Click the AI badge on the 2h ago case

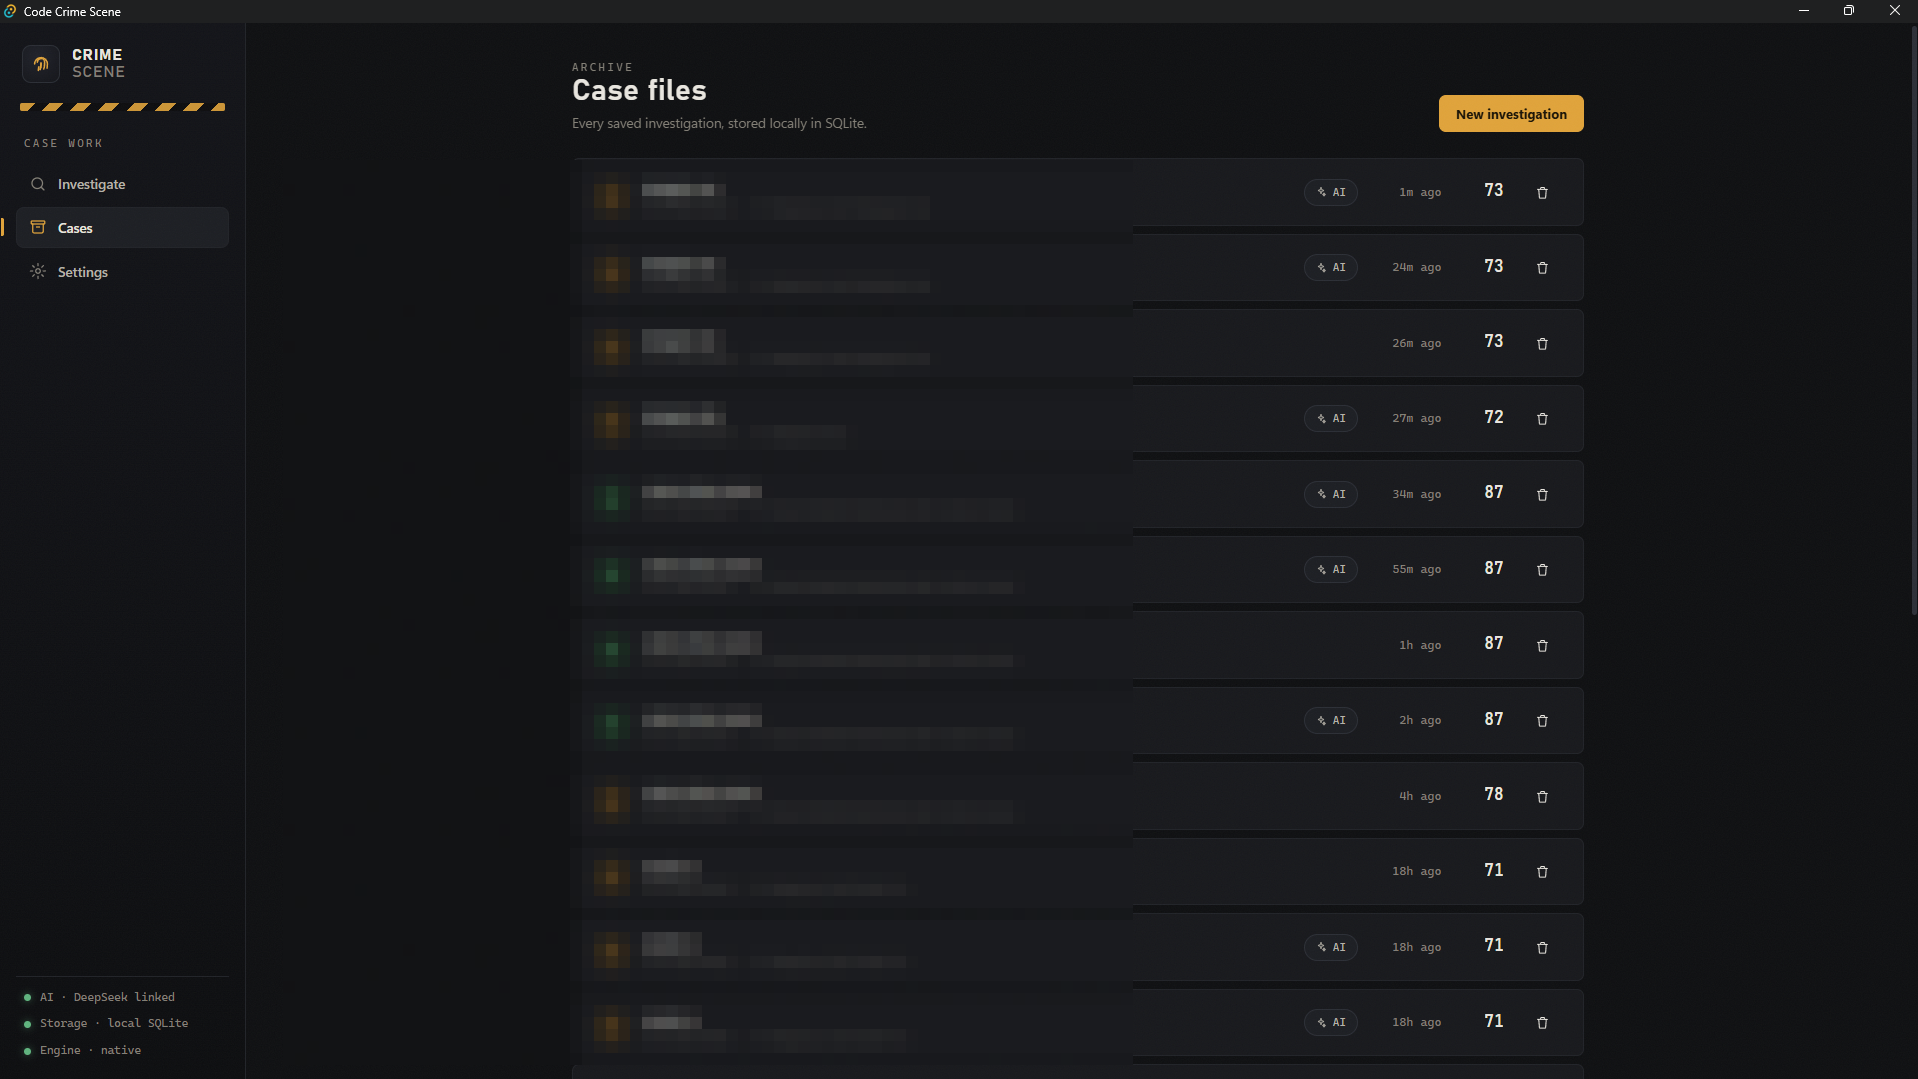tap(1331, 720)
